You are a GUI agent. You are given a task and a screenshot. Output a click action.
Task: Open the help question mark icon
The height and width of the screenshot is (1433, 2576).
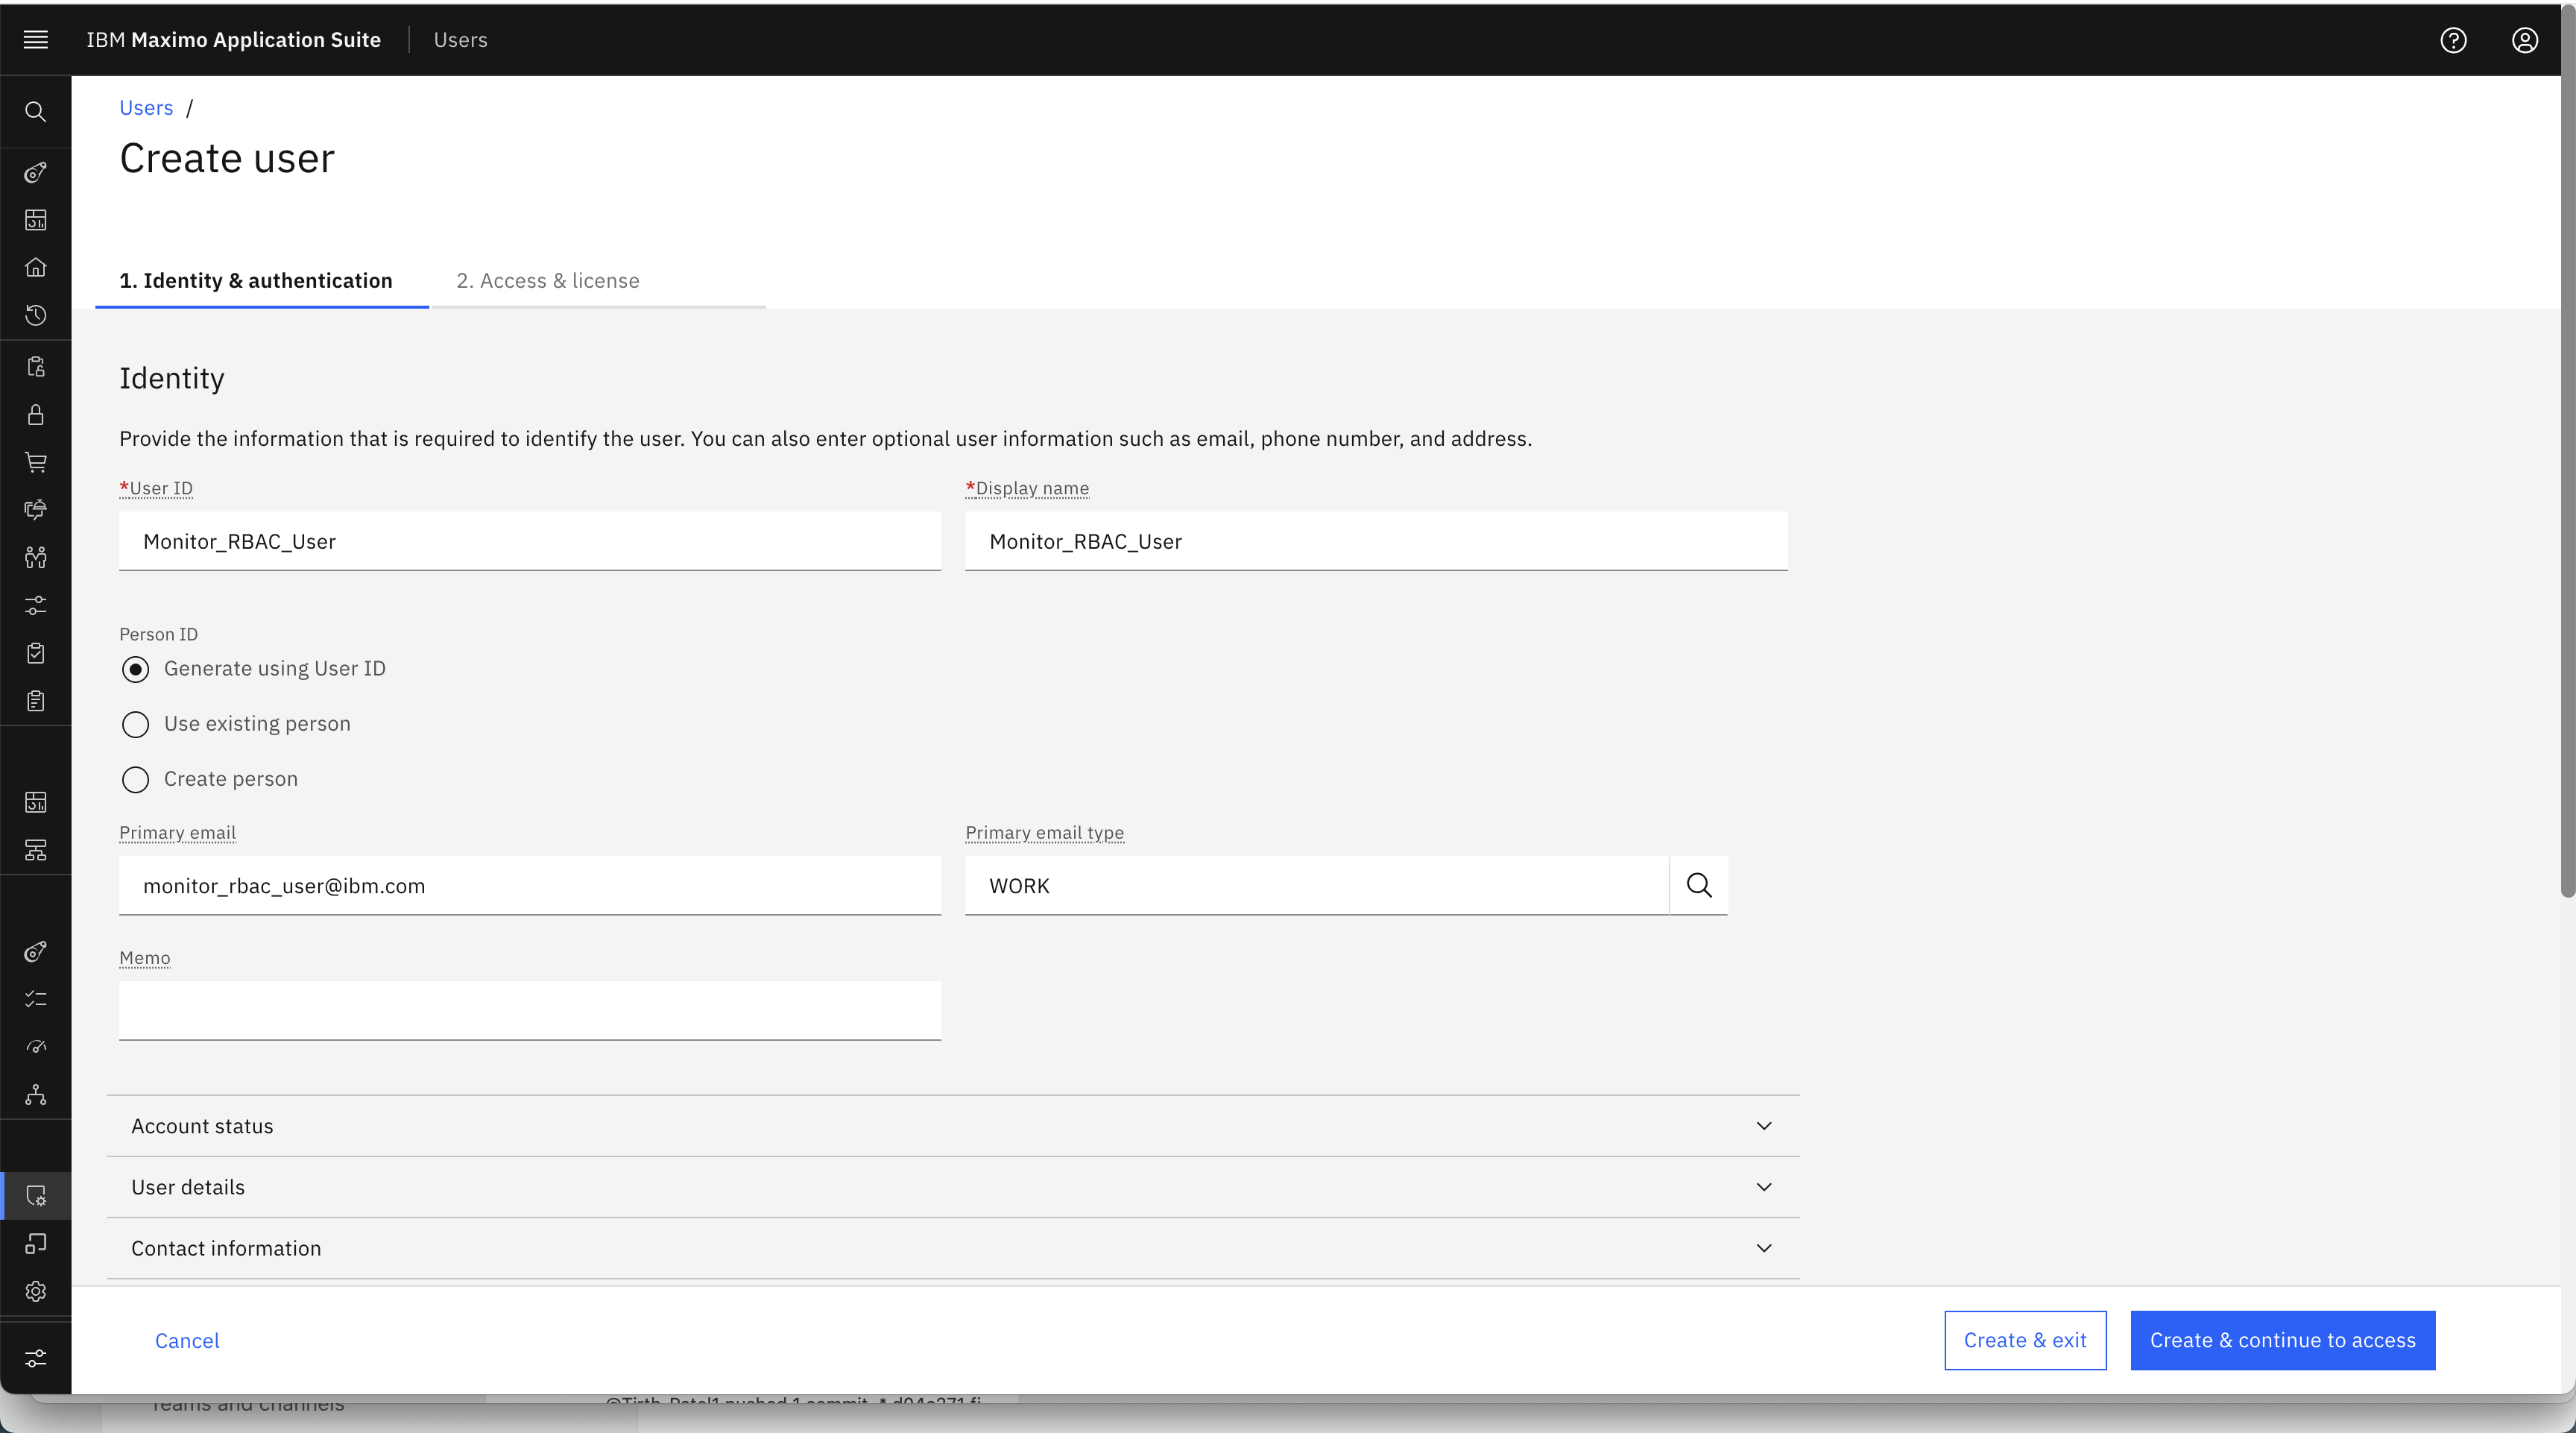(x=2453, y=40)
